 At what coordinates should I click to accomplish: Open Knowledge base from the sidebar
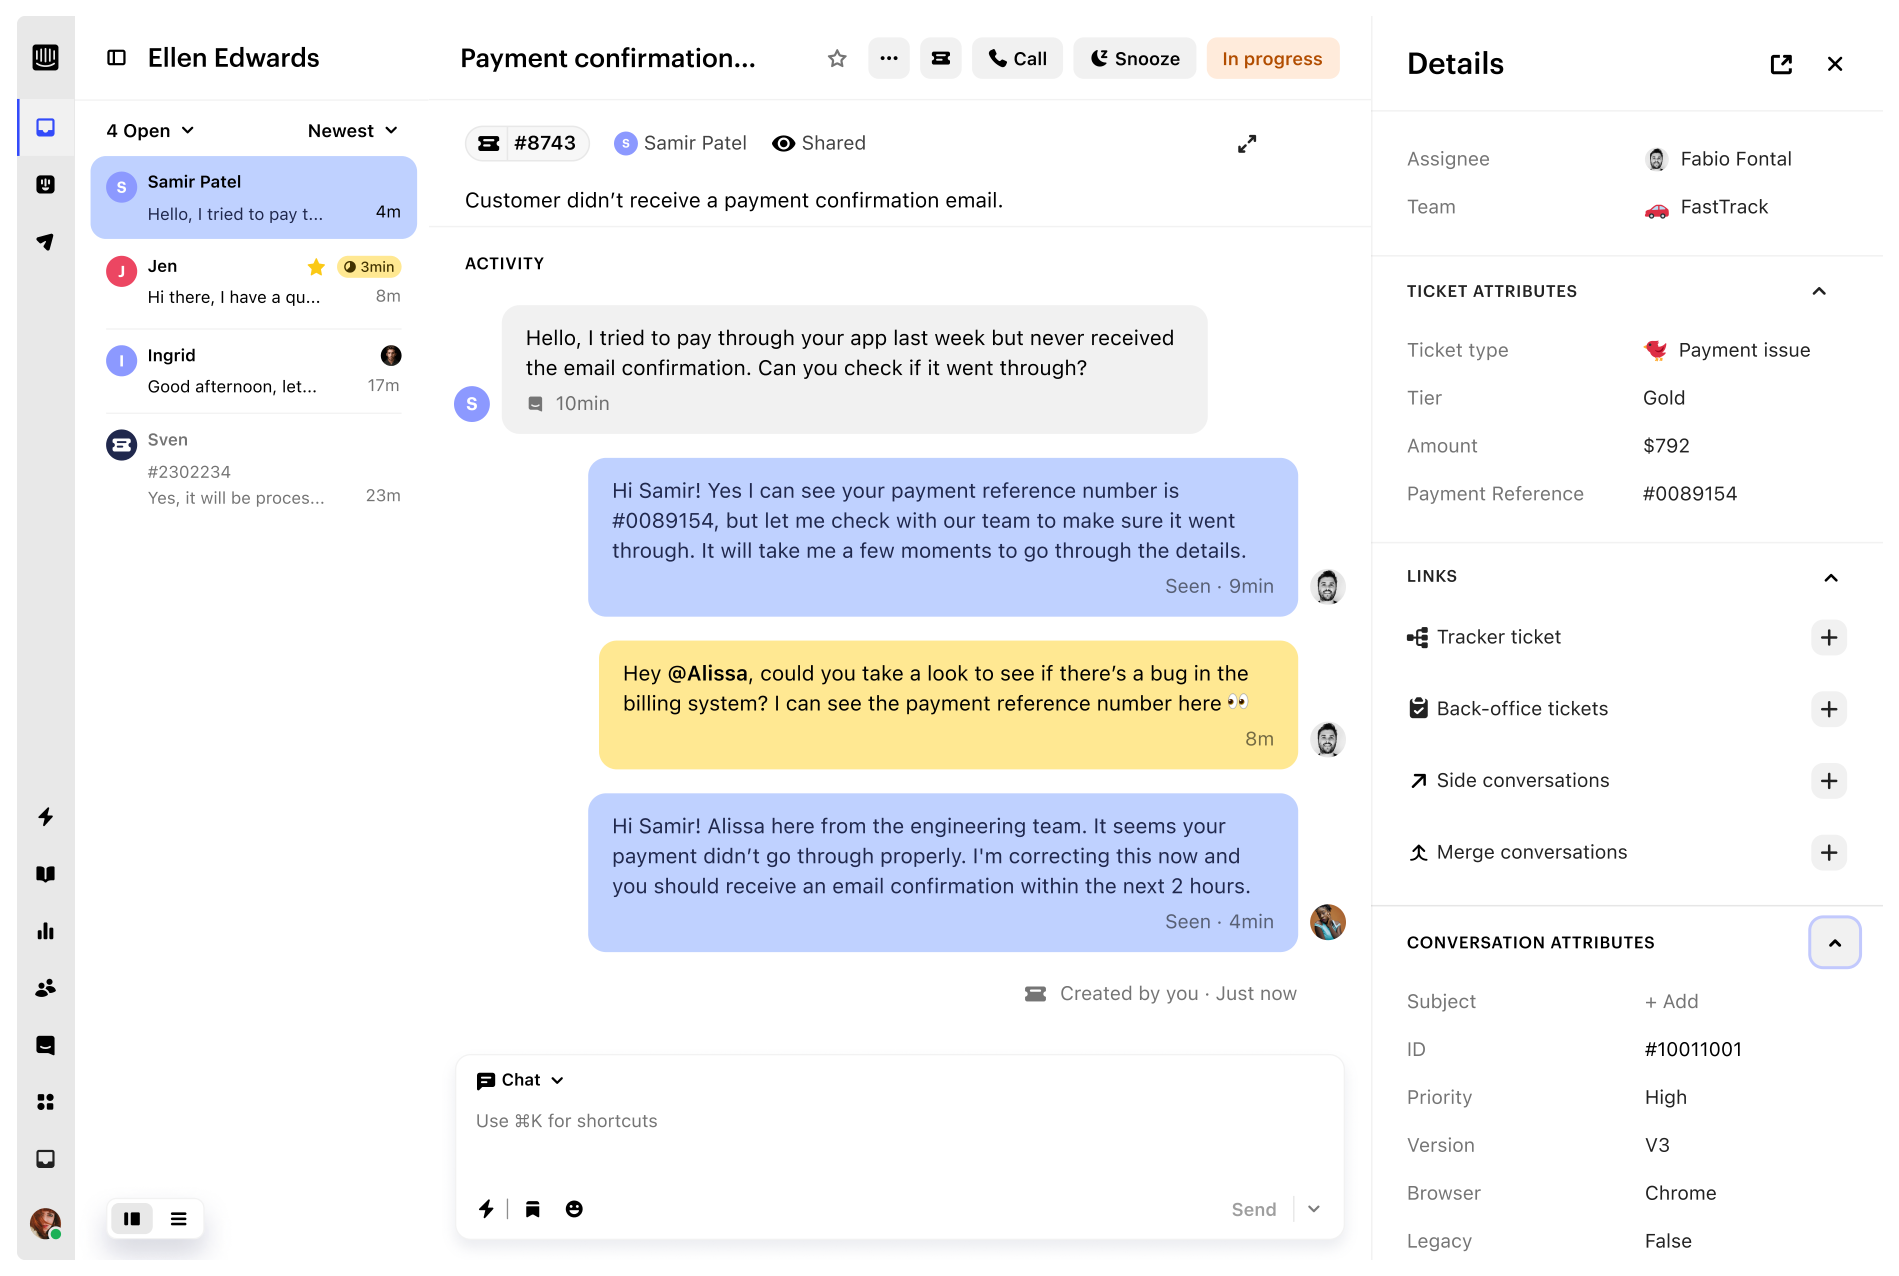coord(44,873)
